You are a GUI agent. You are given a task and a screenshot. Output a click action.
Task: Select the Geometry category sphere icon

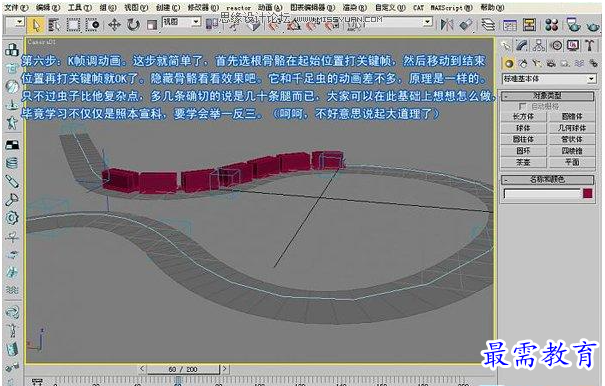coord(509,63)
